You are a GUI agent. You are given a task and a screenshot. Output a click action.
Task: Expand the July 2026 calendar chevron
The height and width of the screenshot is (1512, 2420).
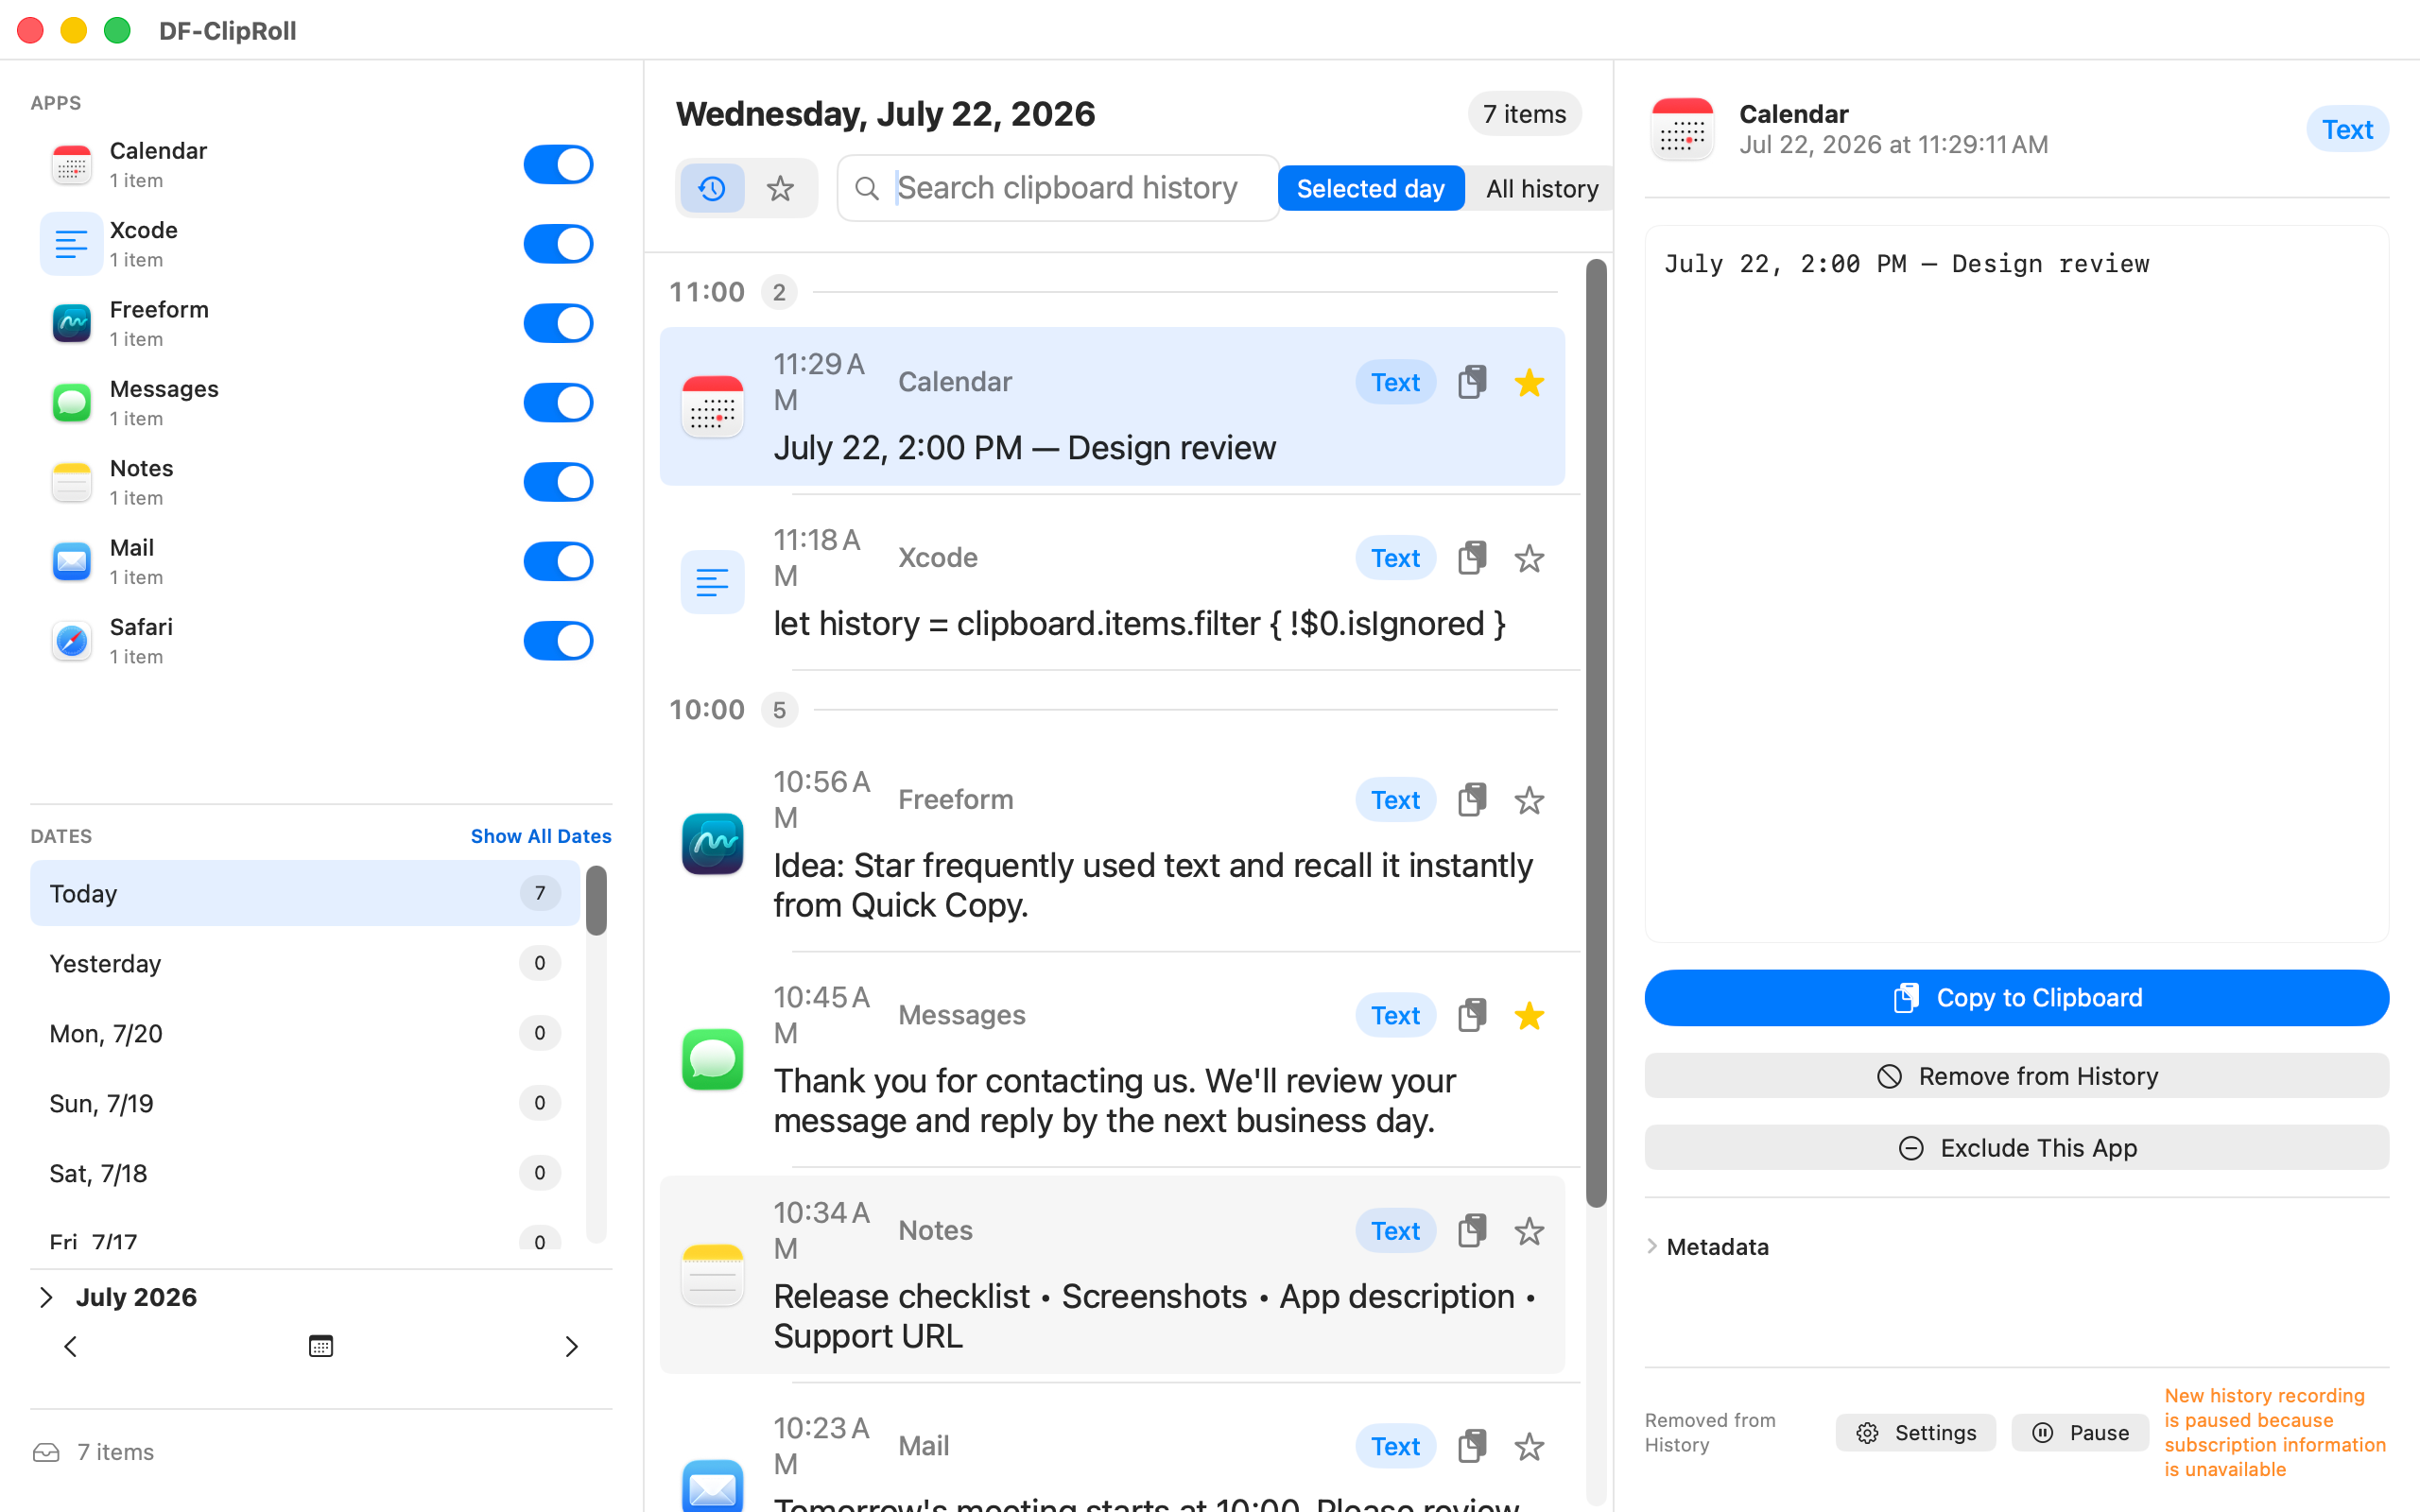pyautogui.click(x=46, y=1297)
